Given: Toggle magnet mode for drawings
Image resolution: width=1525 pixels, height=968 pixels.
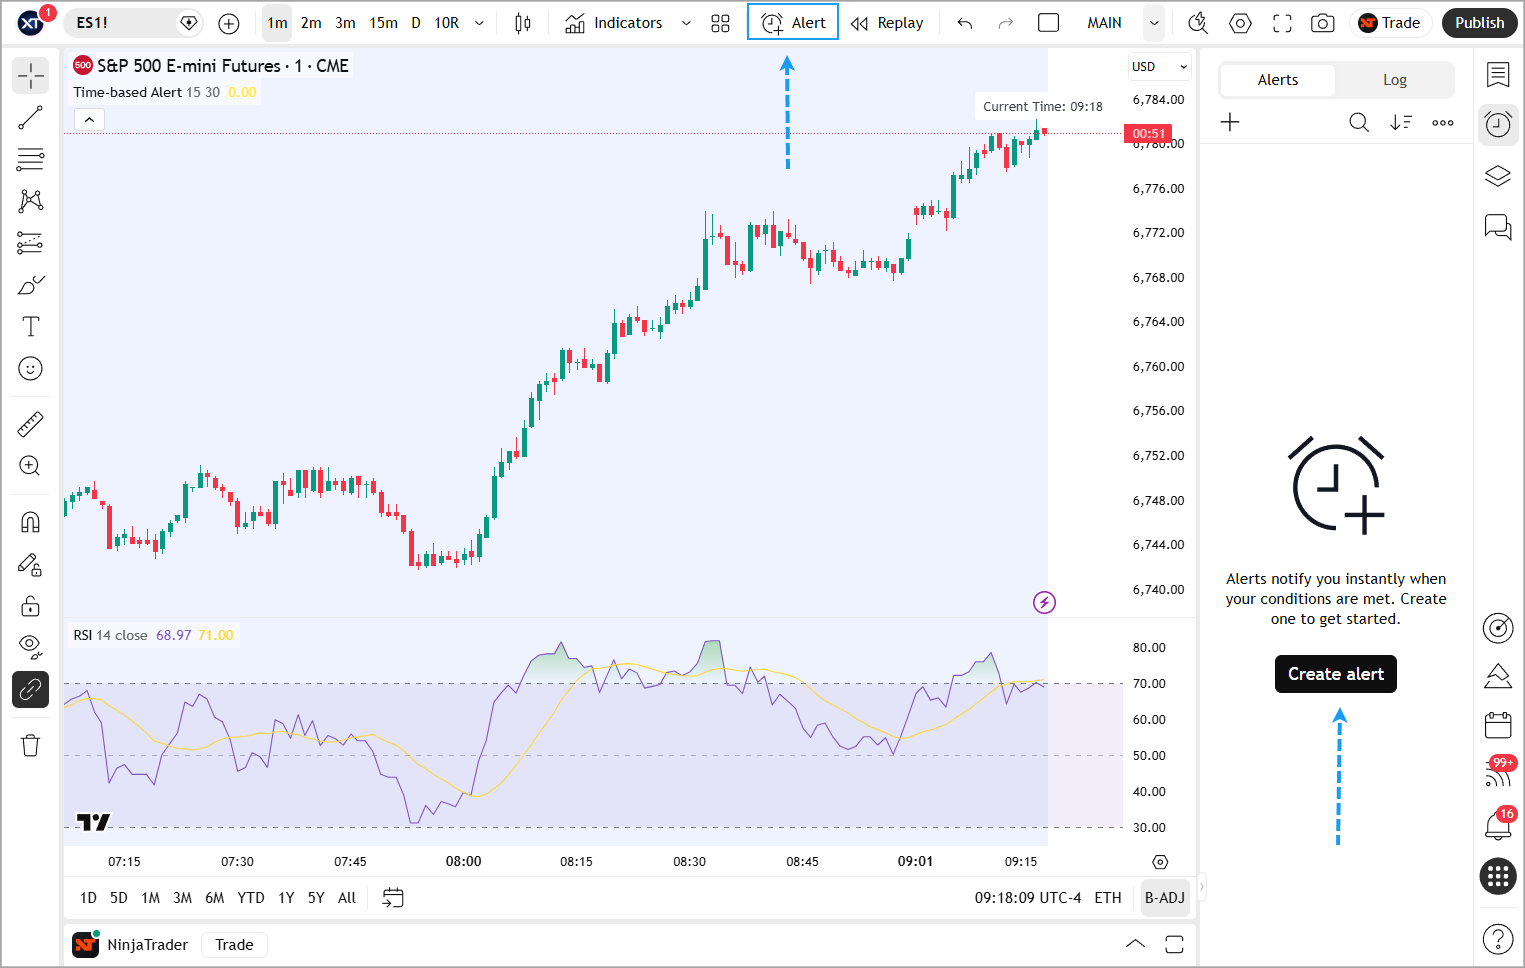Looking at the screenshot, I should (x=30, y=522).
